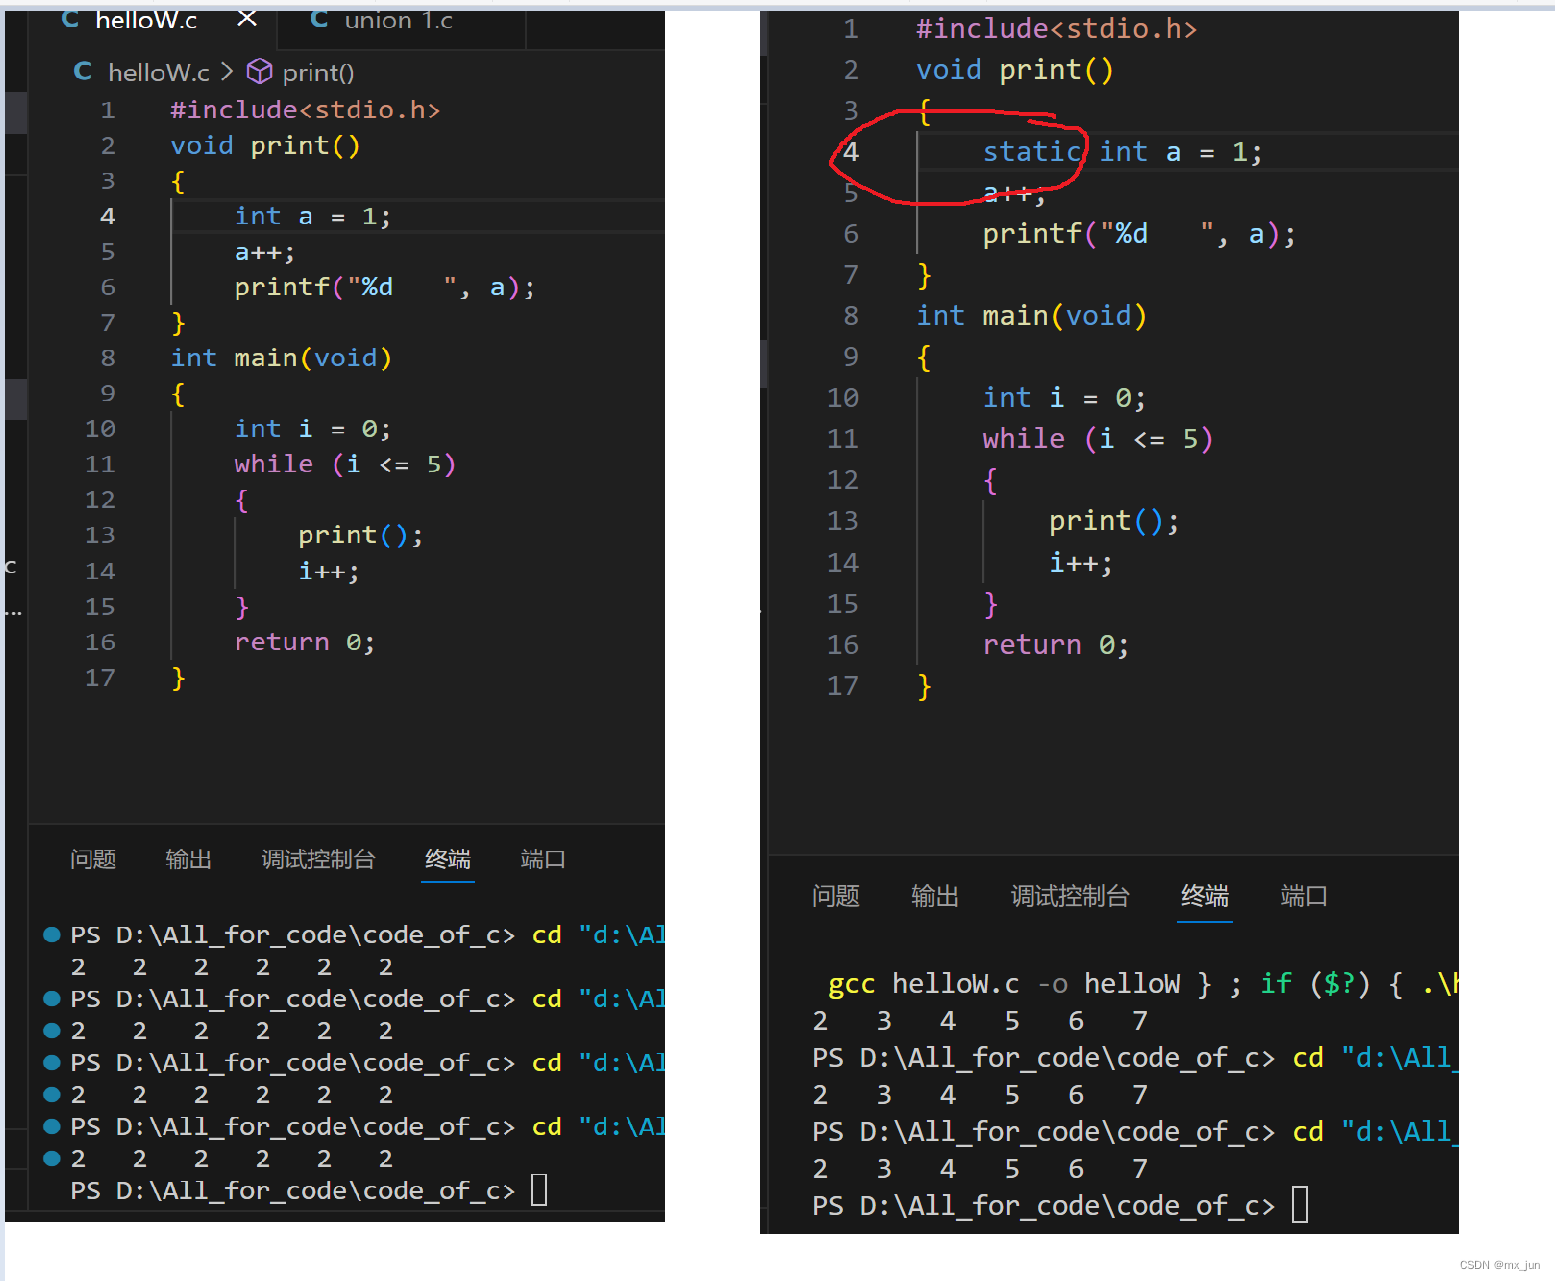Viewport: 1555px width, 1281px height.
Task: Click the partially visible c file entry on left edge
Action: coord(10,566)
